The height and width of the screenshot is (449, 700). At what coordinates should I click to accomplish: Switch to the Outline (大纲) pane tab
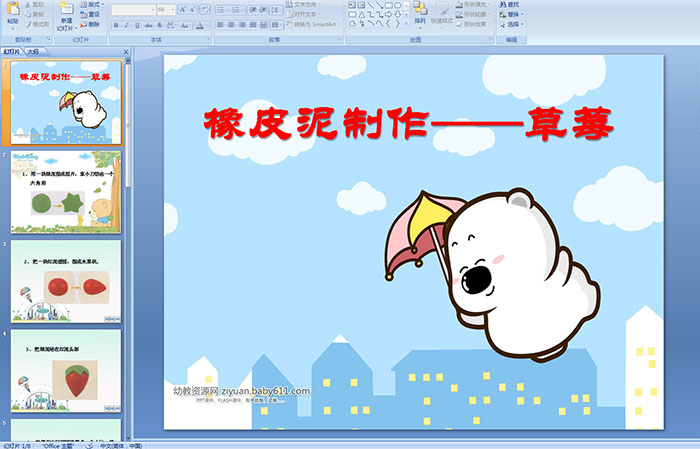tap(33, 52)
